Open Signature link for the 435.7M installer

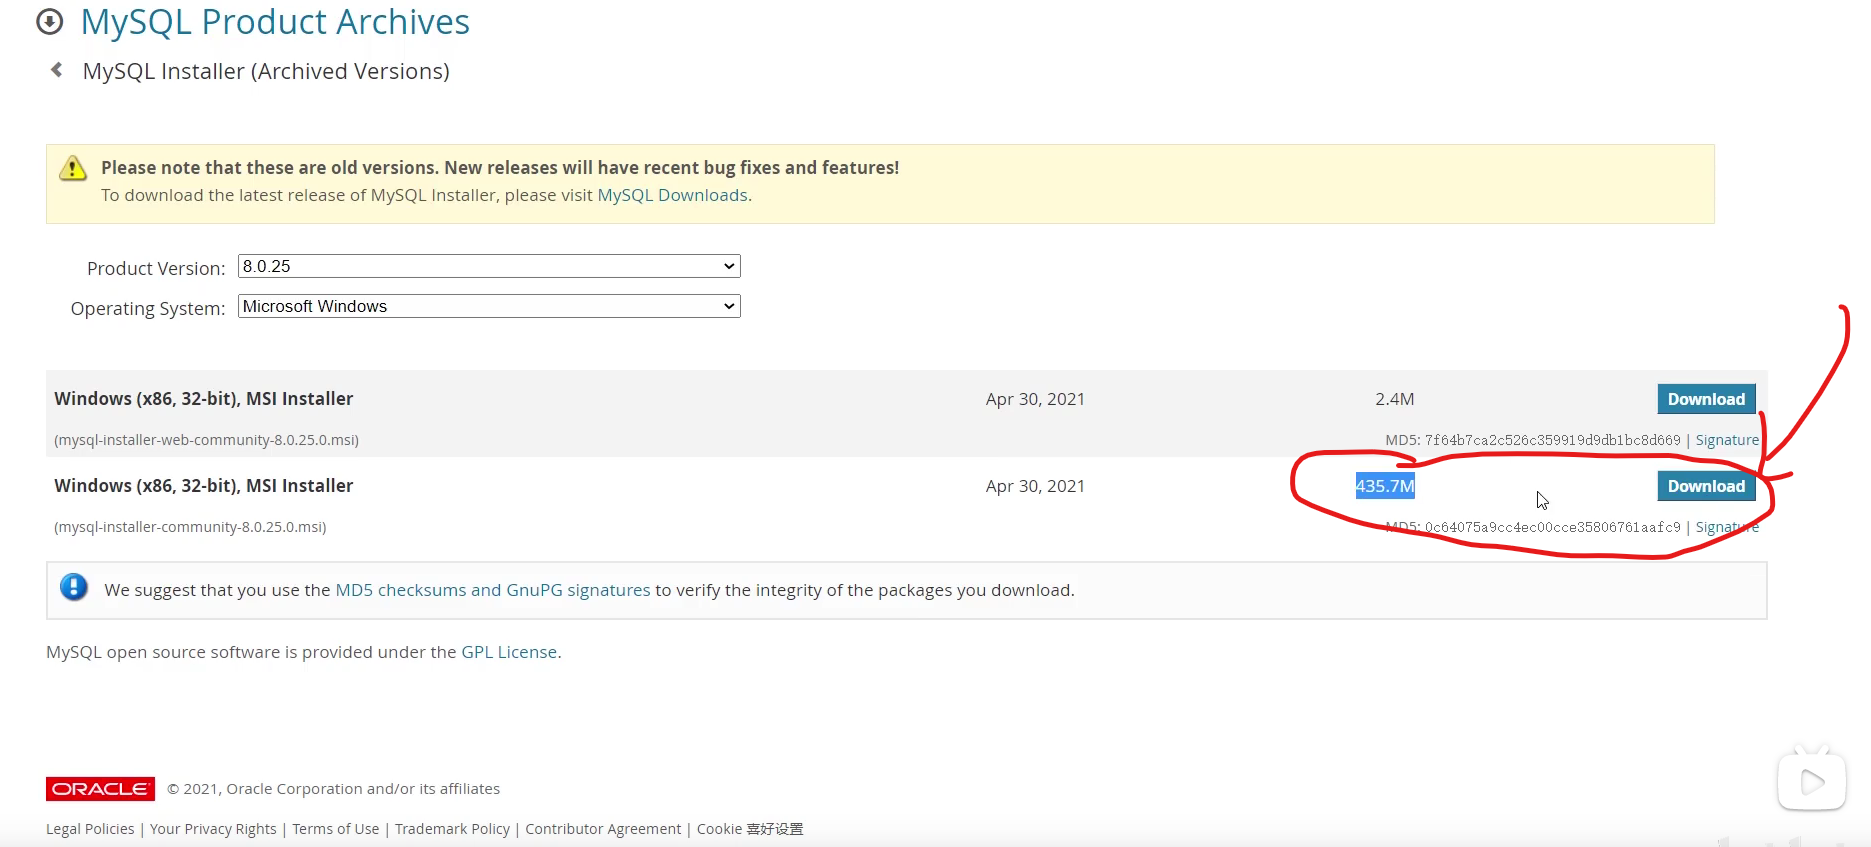tap(1727, 527)
